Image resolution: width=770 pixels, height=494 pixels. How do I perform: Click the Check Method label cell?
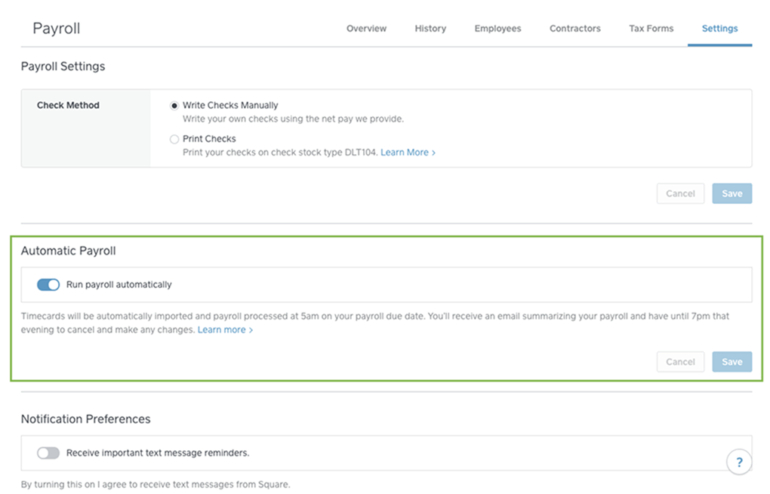(68, 105)
